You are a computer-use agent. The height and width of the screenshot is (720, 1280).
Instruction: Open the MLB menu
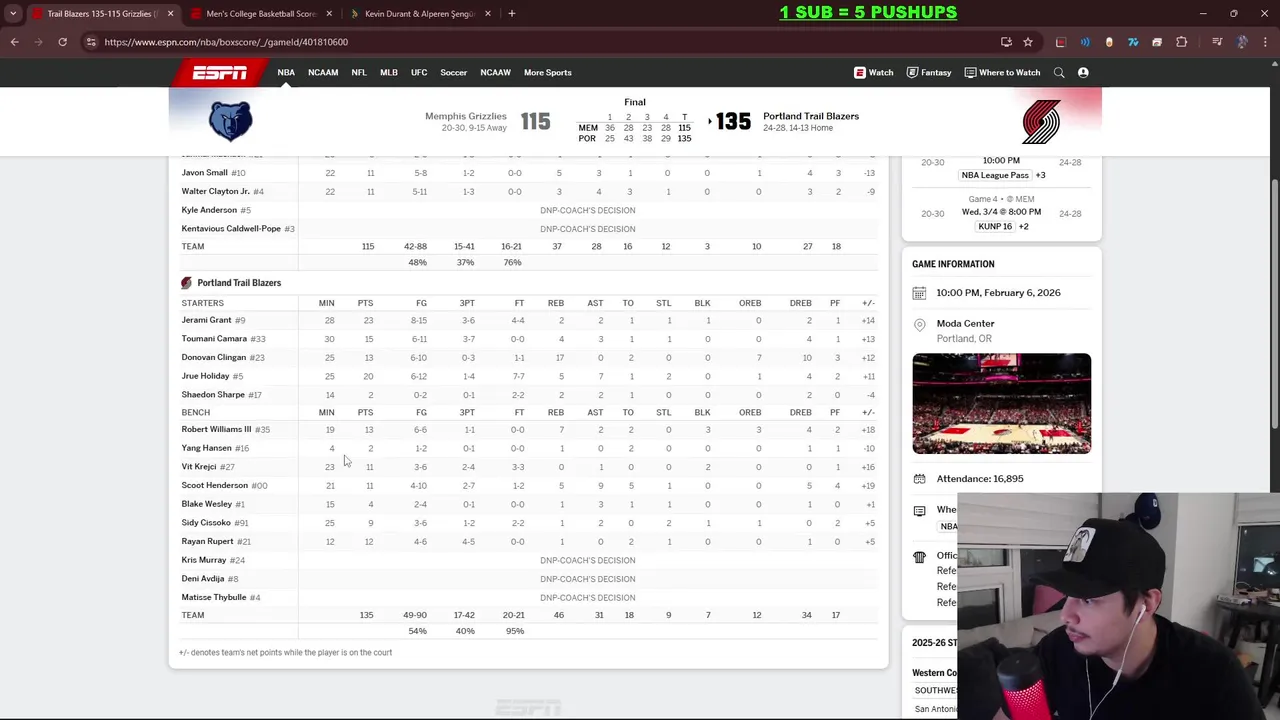click(389, 72)
